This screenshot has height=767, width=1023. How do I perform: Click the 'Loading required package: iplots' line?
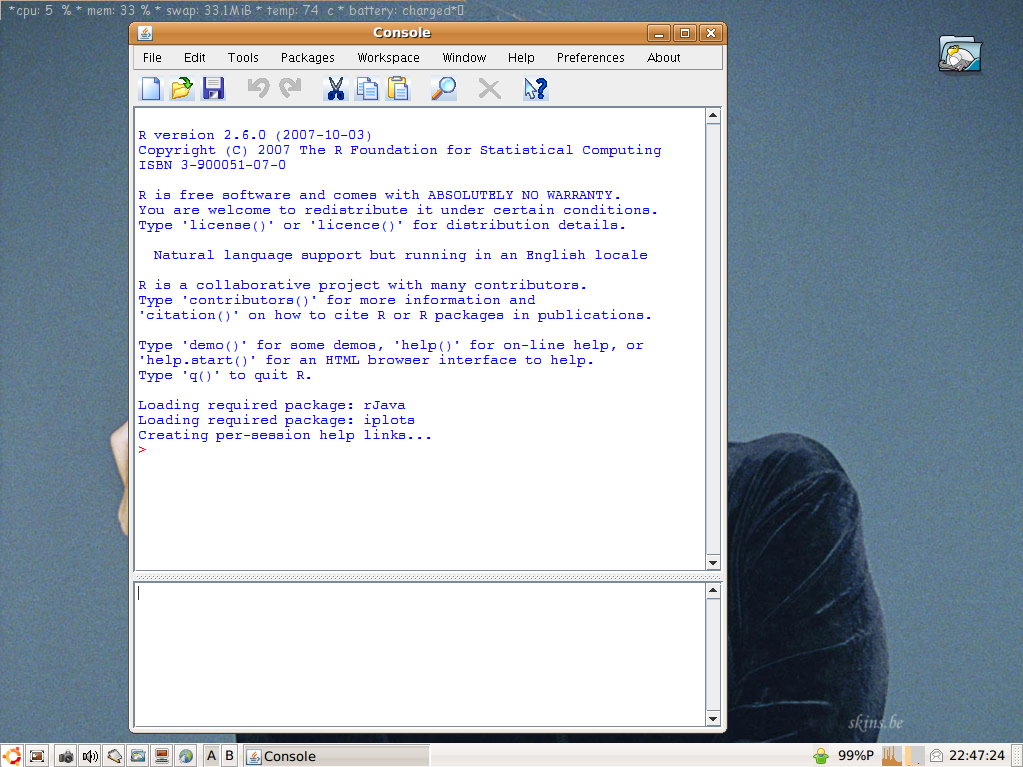tap(276, 420)
